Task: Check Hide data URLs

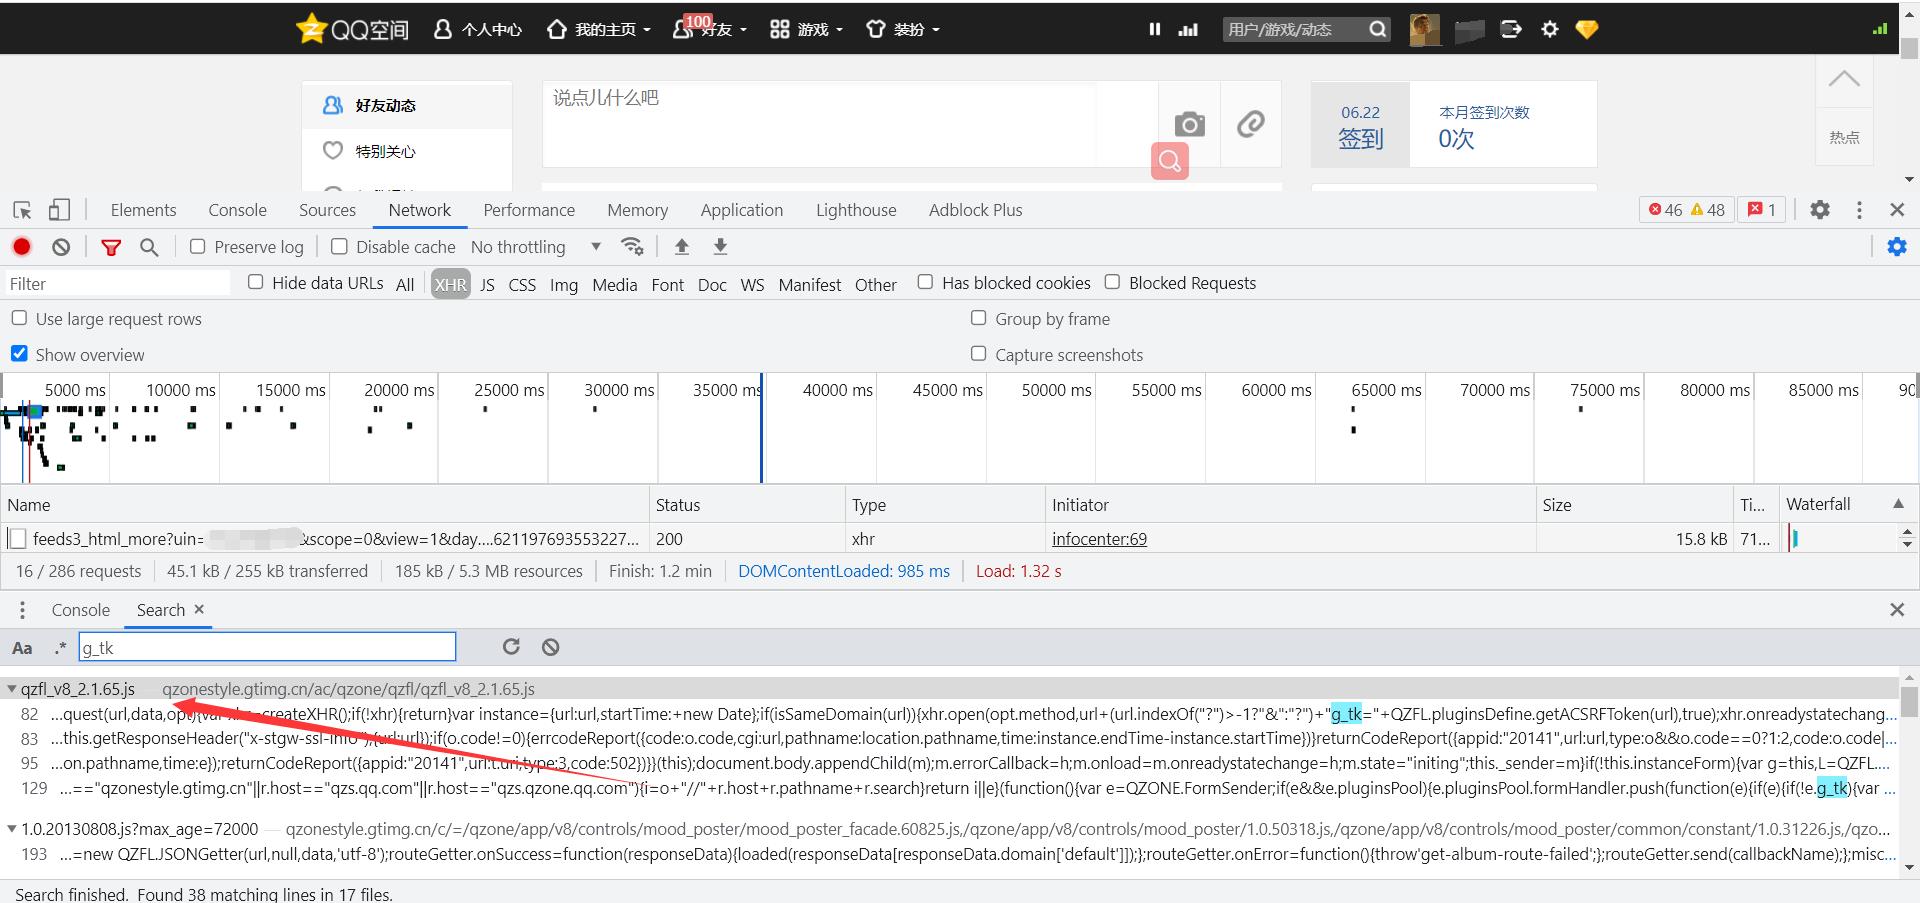Action: [256, 282]
